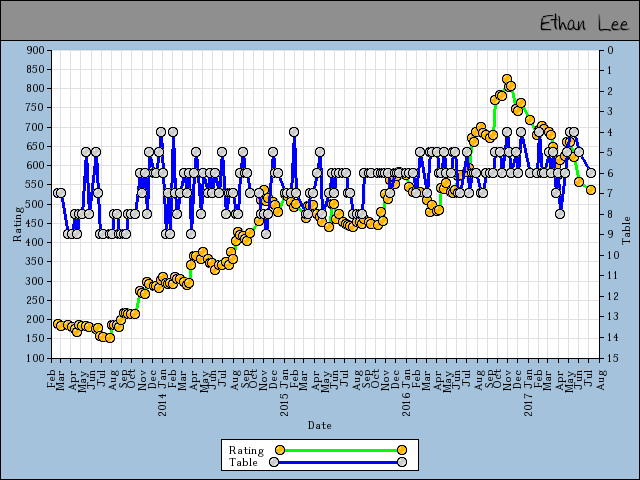Click the '750' rating axis value
The height and width of the screenshot is (480, 640).
35,108
